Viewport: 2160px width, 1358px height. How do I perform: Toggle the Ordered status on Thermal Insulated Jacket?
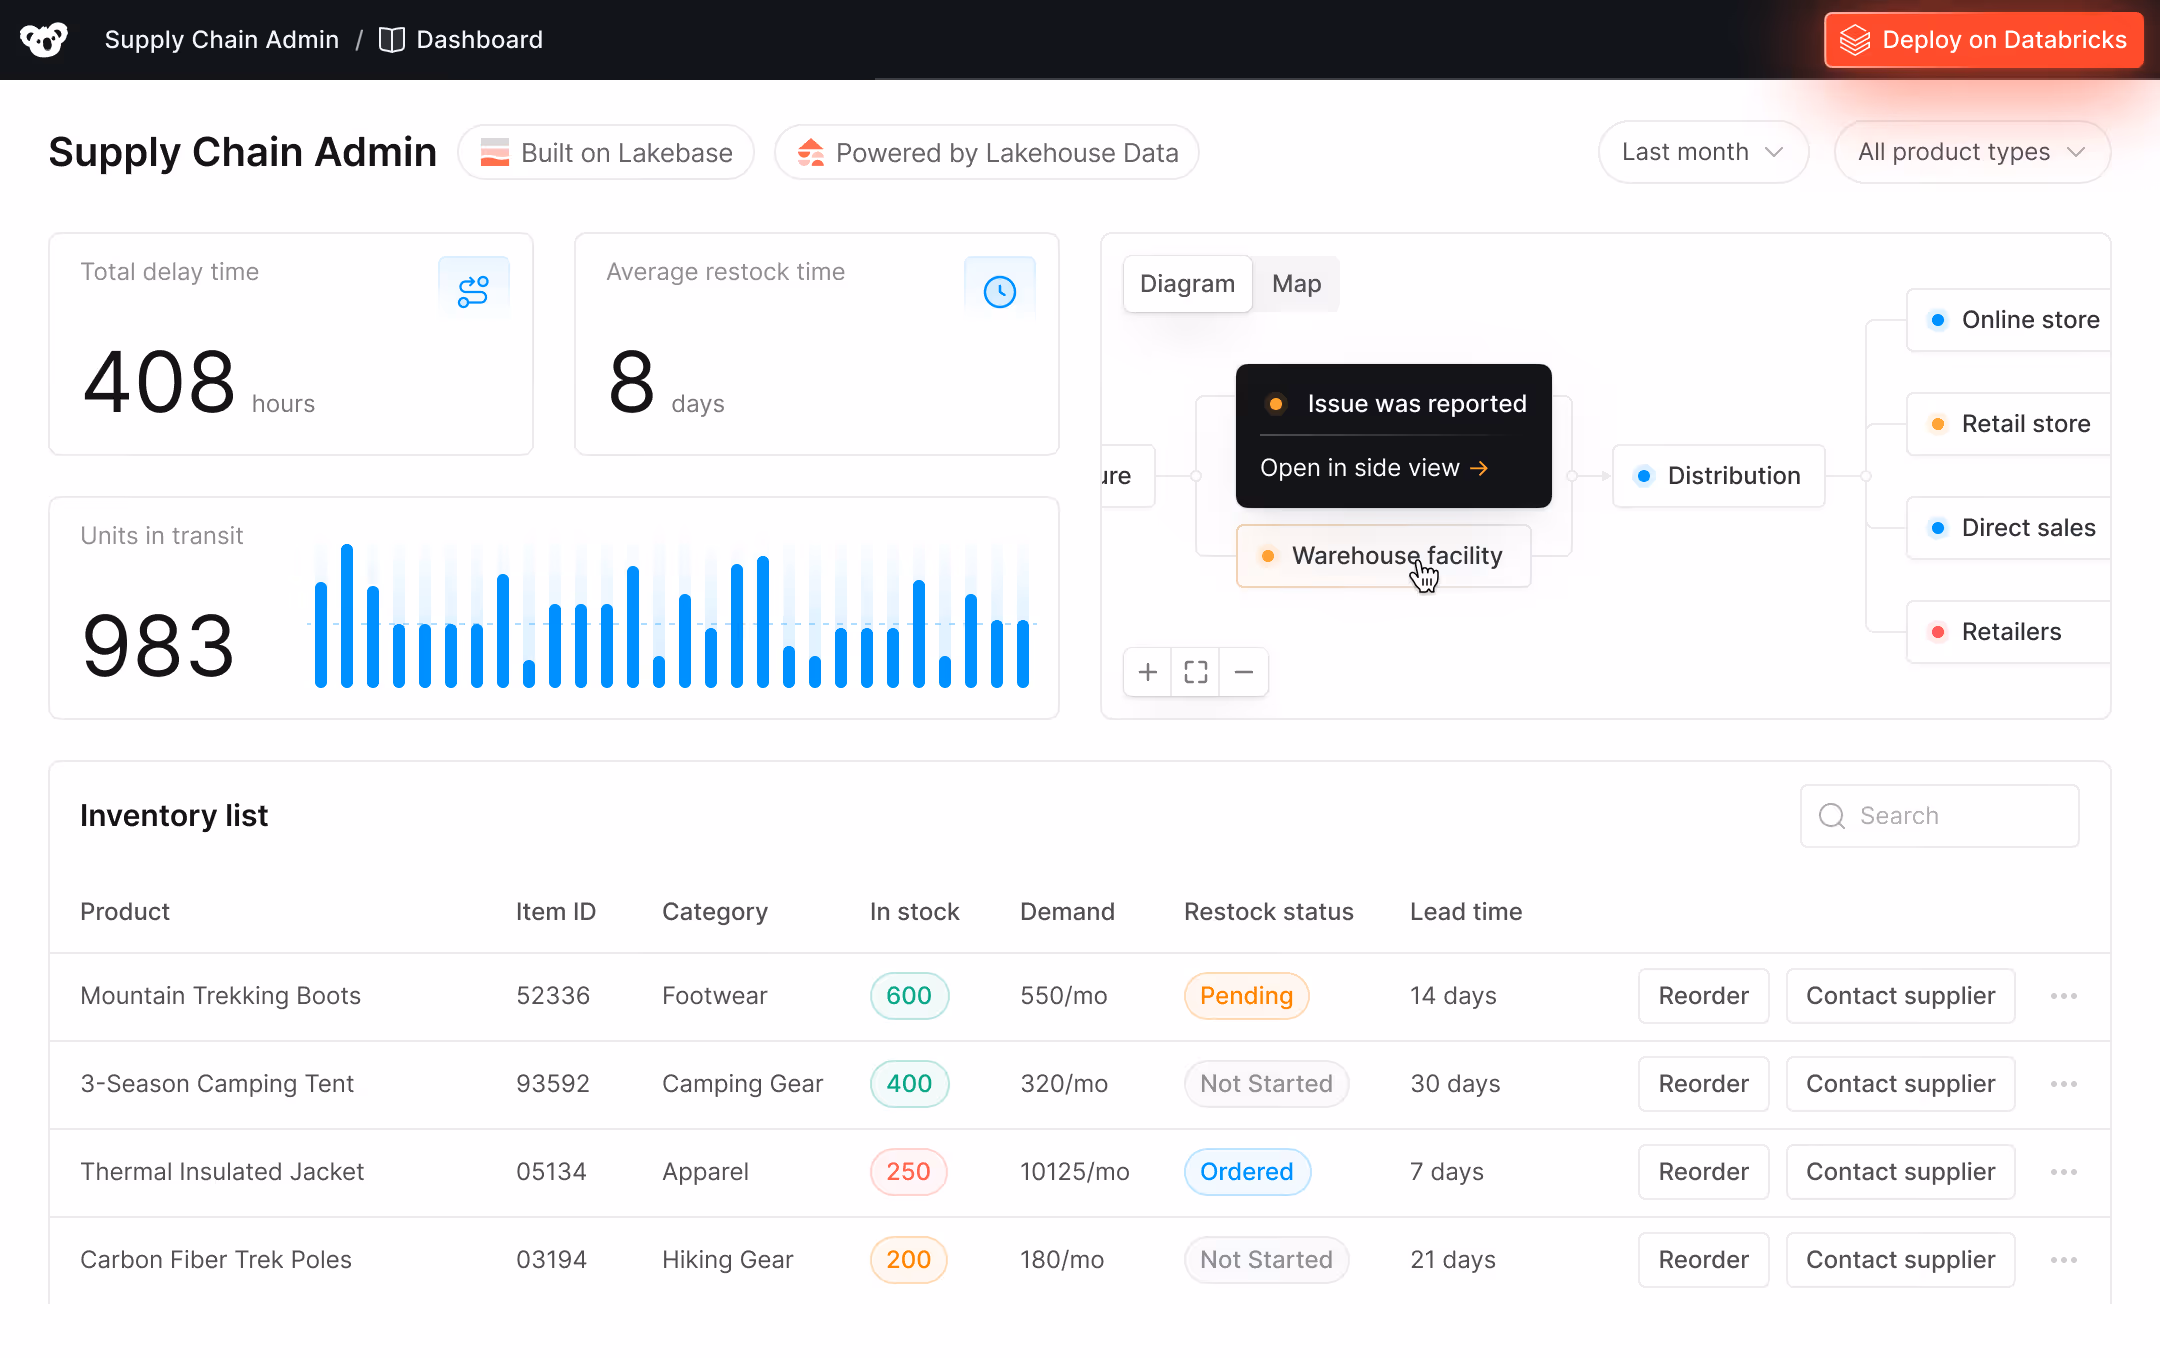[x=1247, y=1171]
